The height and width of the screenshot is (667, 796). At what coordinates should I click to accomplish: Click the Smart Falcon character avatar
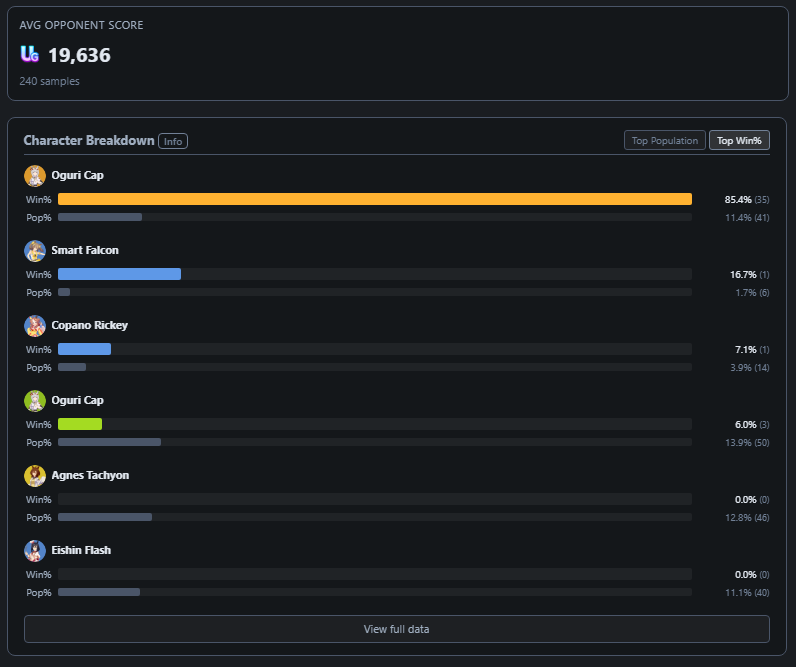[x=35, y=251]
